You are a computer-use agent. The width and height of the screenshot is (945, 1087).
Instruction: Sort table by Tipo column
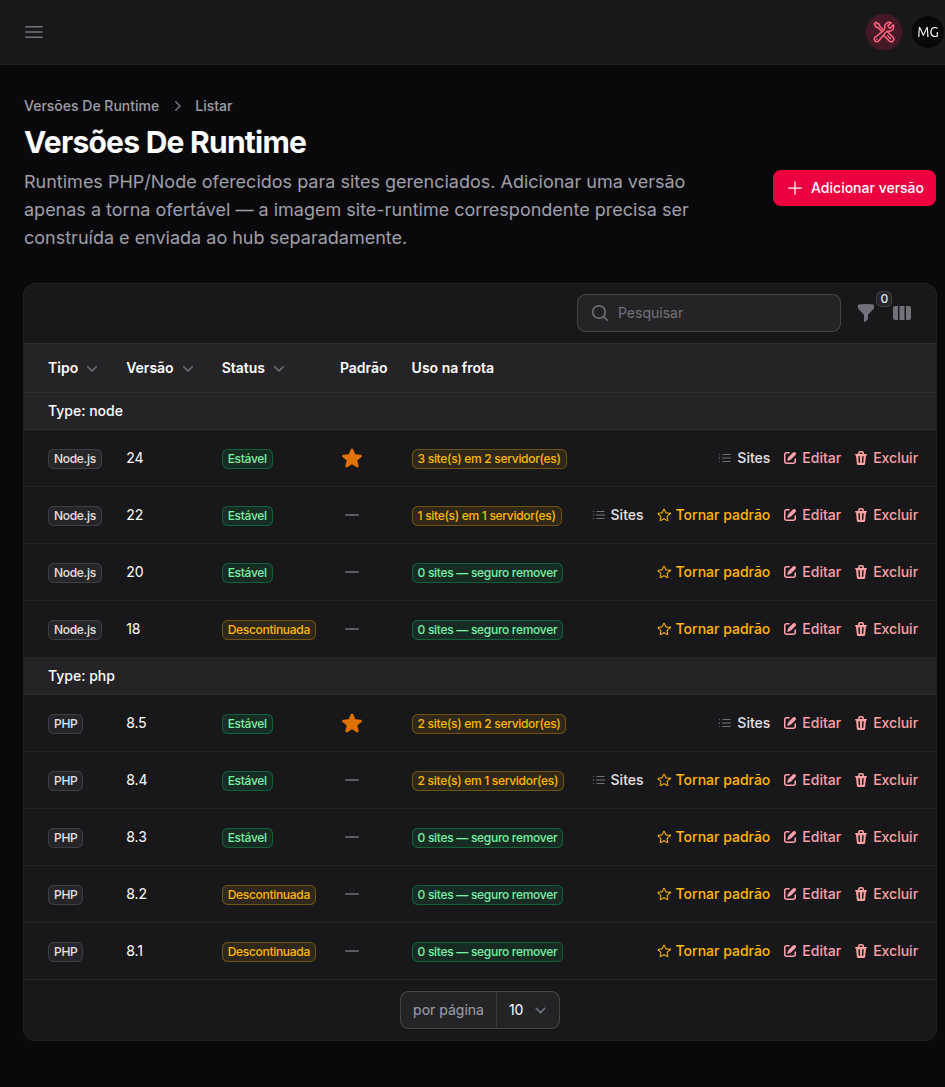click(x=72, y=368)
